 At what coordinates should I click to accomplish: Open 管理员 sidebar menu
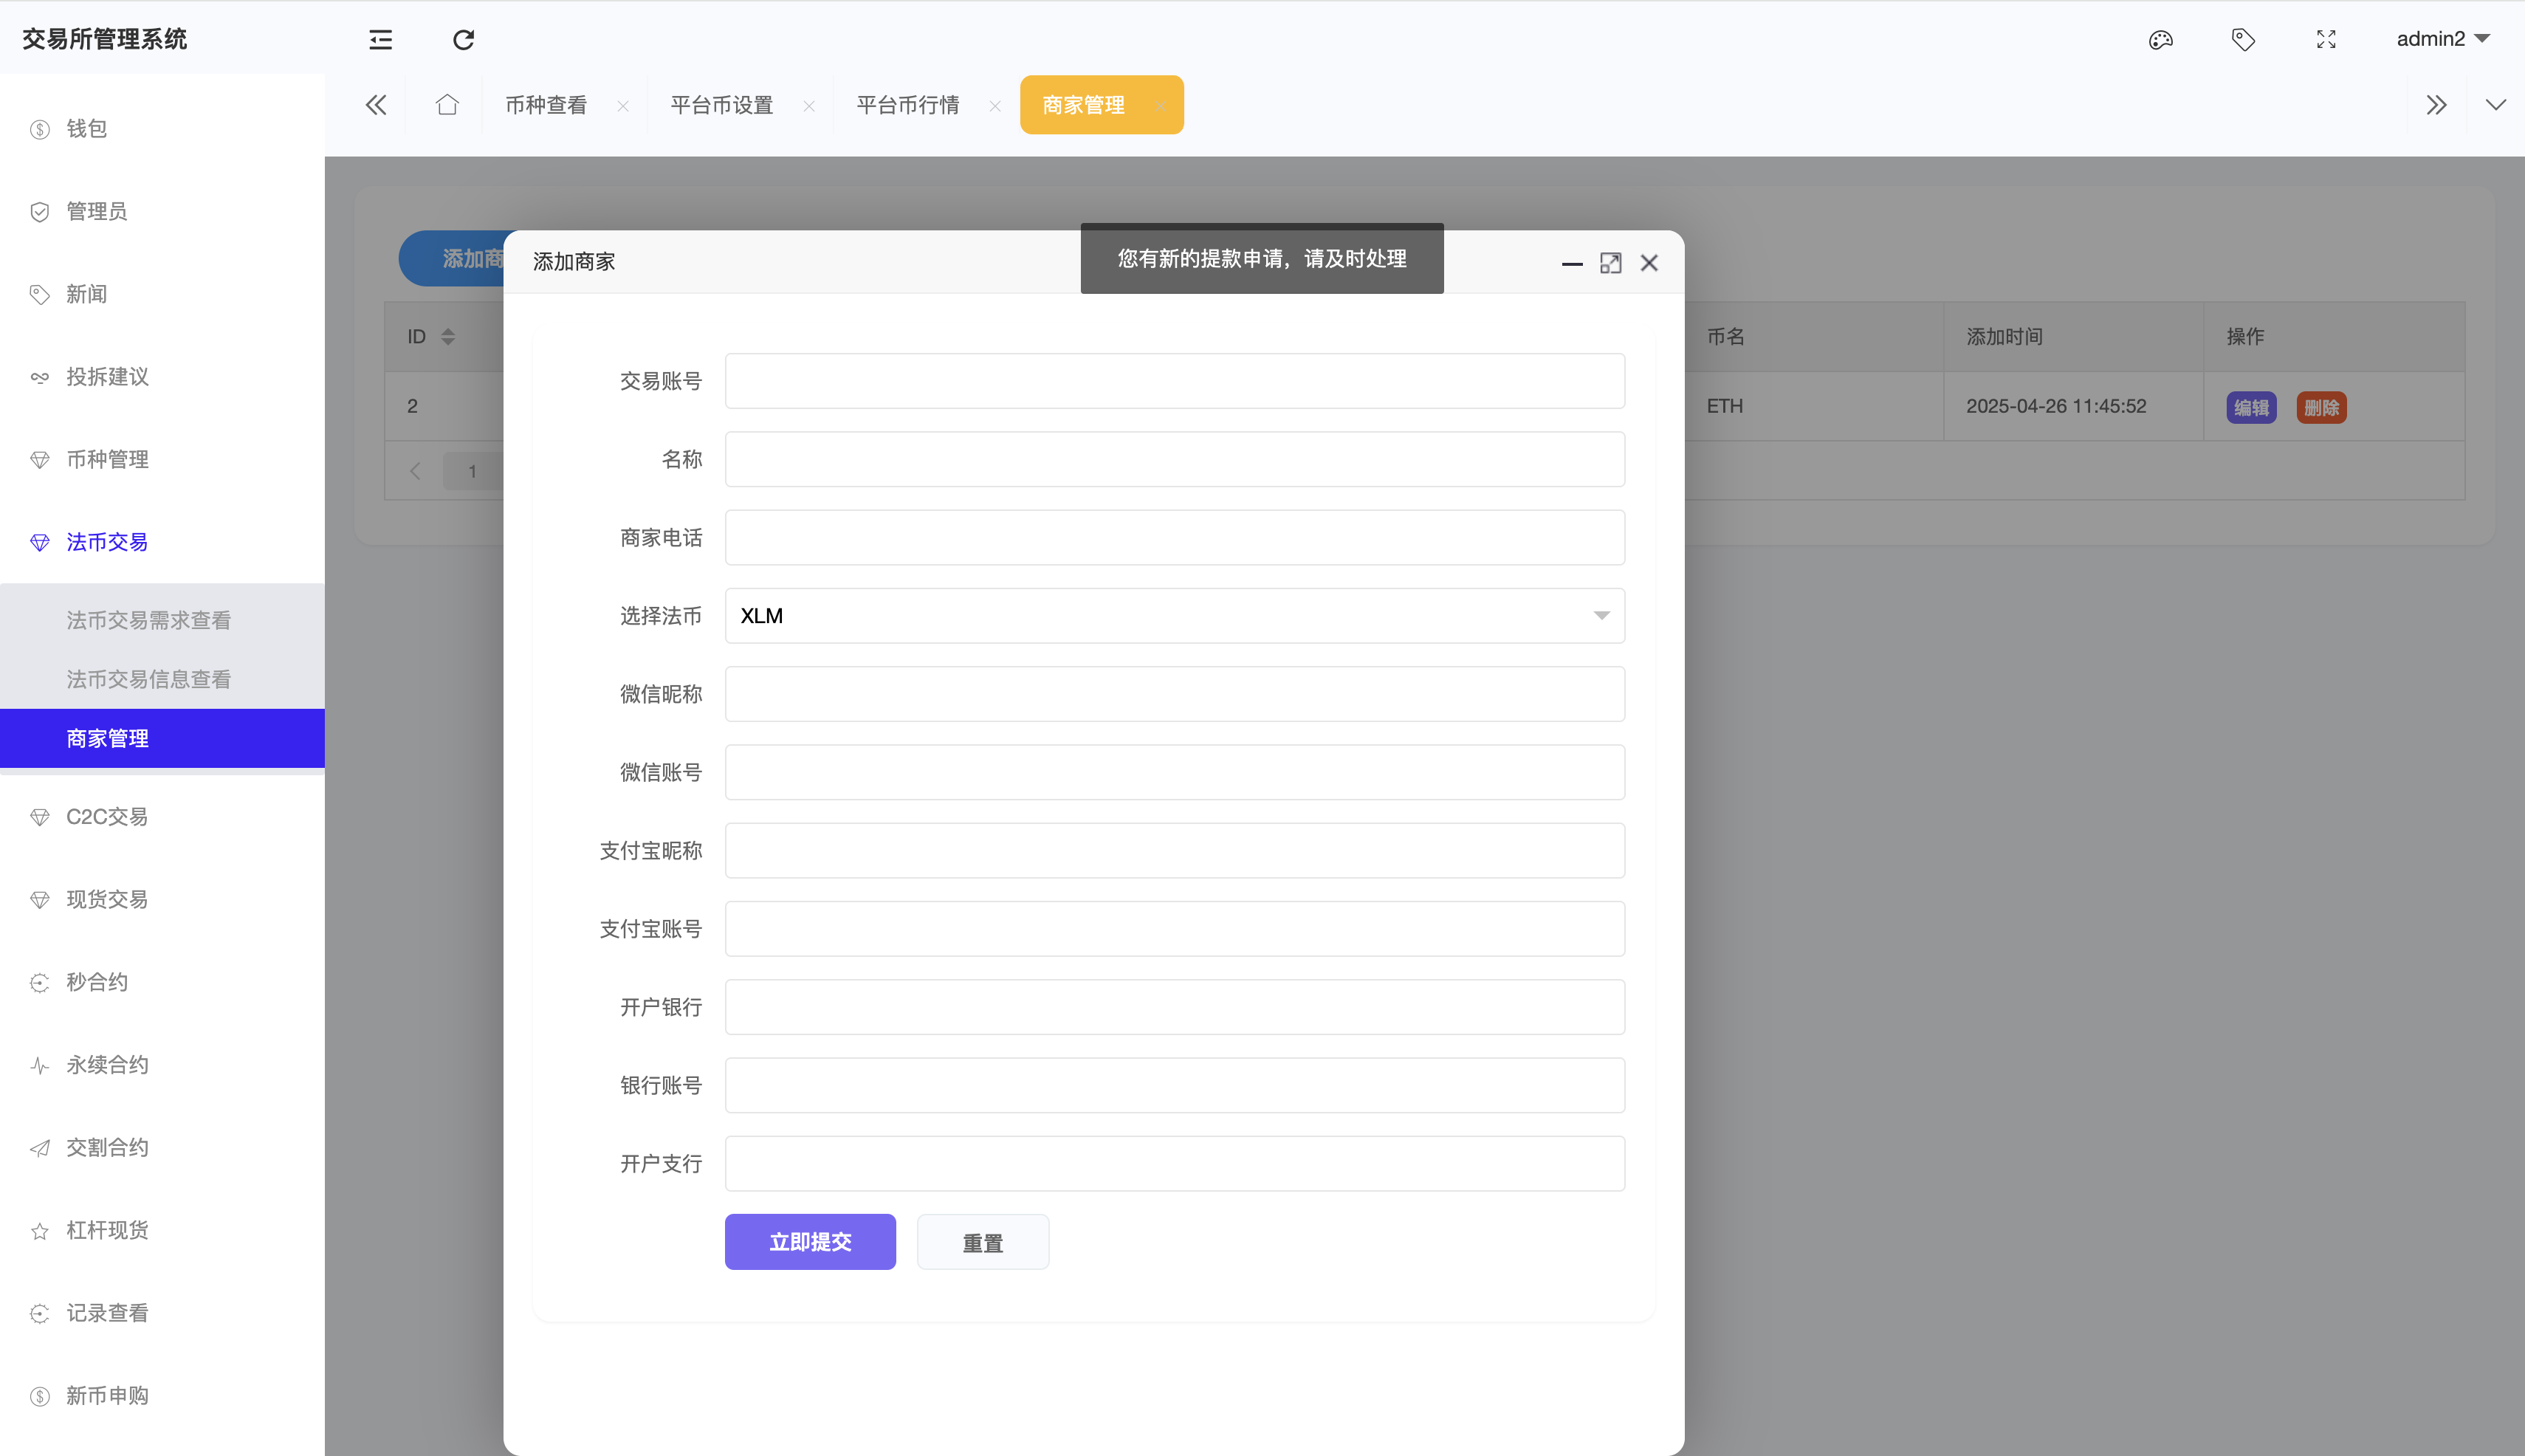pos(162,212)
